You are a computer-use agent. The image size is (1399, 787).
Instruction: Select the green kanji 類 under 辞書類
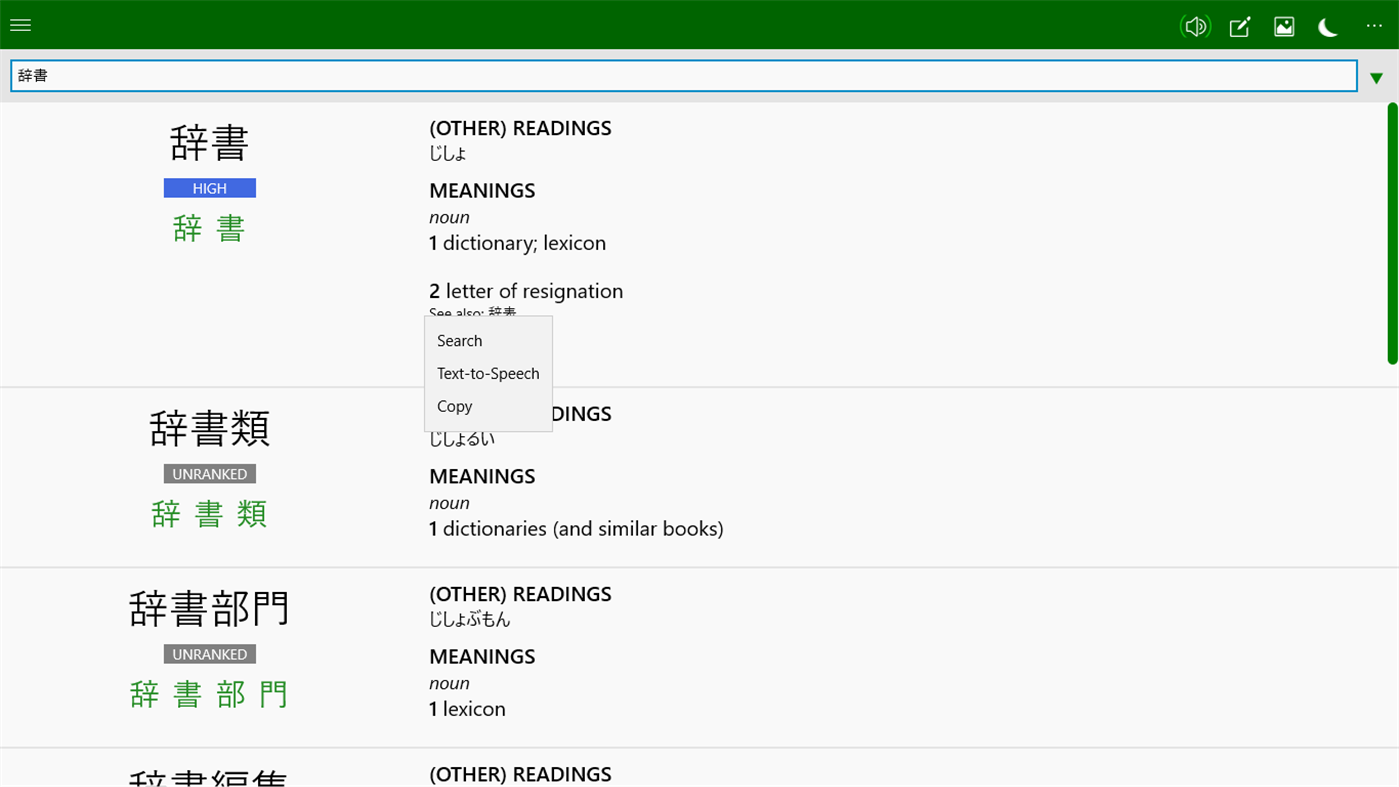coord(251,513)
